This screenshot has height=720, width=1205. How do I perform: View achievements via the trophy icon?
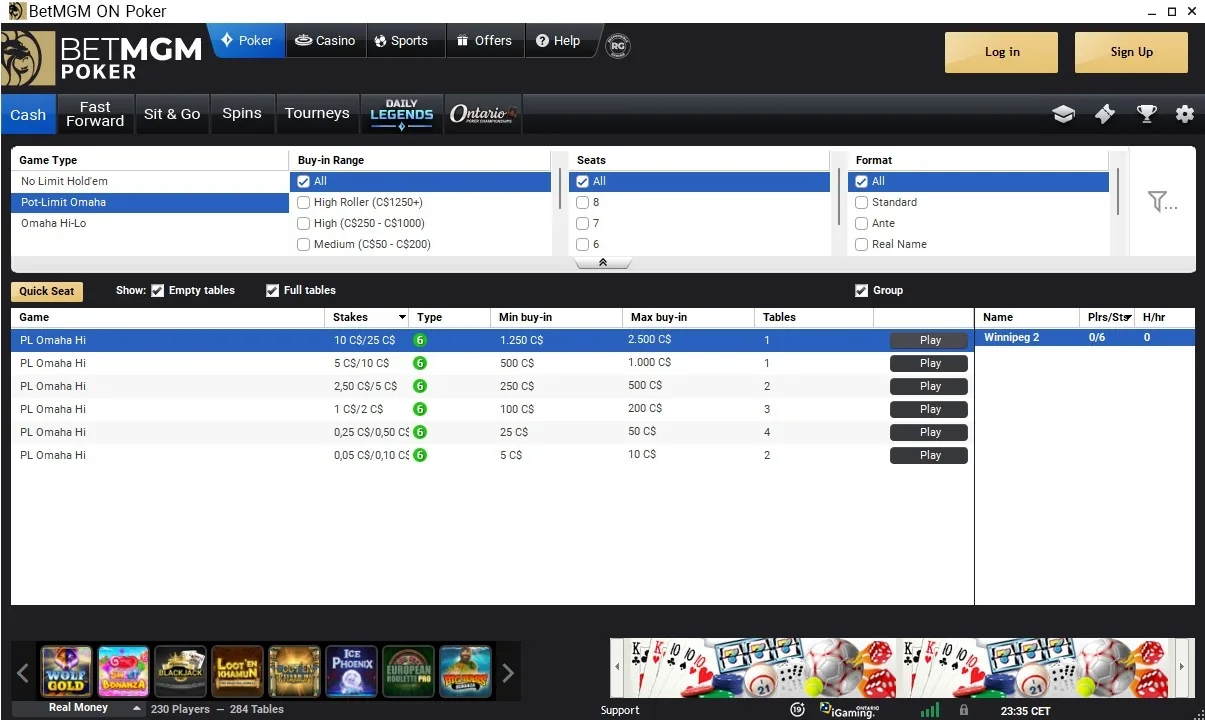point(1146,114)
